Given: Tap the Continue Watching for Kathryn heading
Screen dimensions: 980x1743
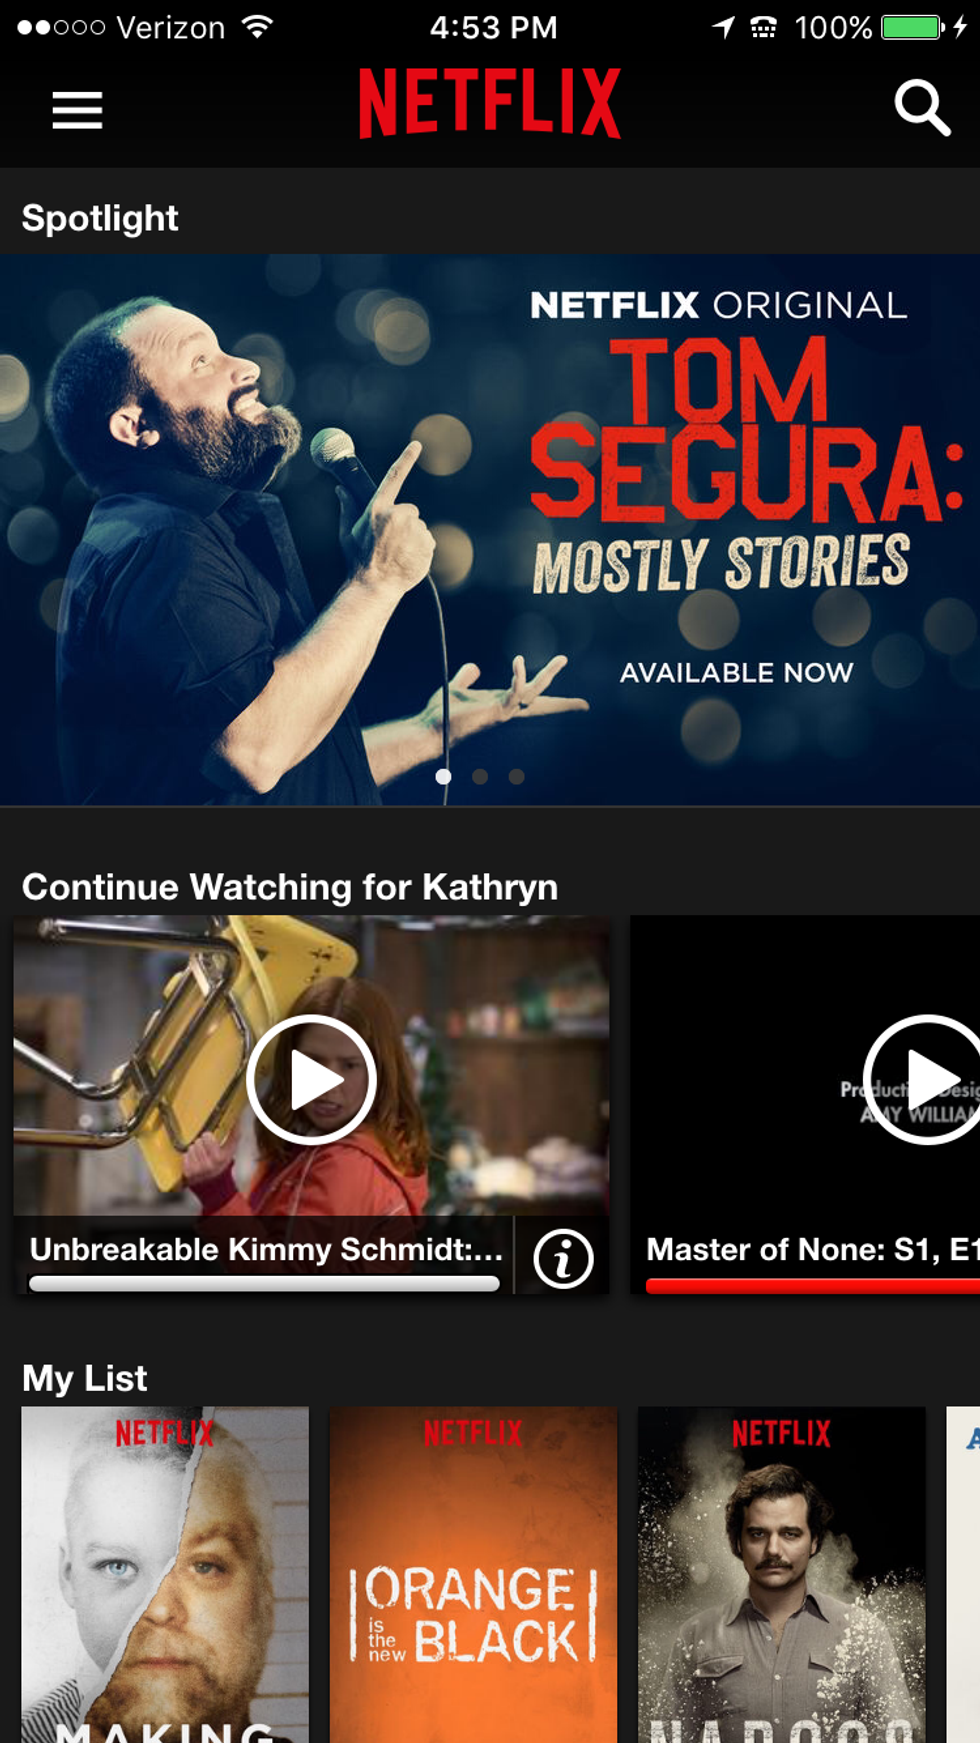Looking at the screenshot, I should tap(290, 887).
